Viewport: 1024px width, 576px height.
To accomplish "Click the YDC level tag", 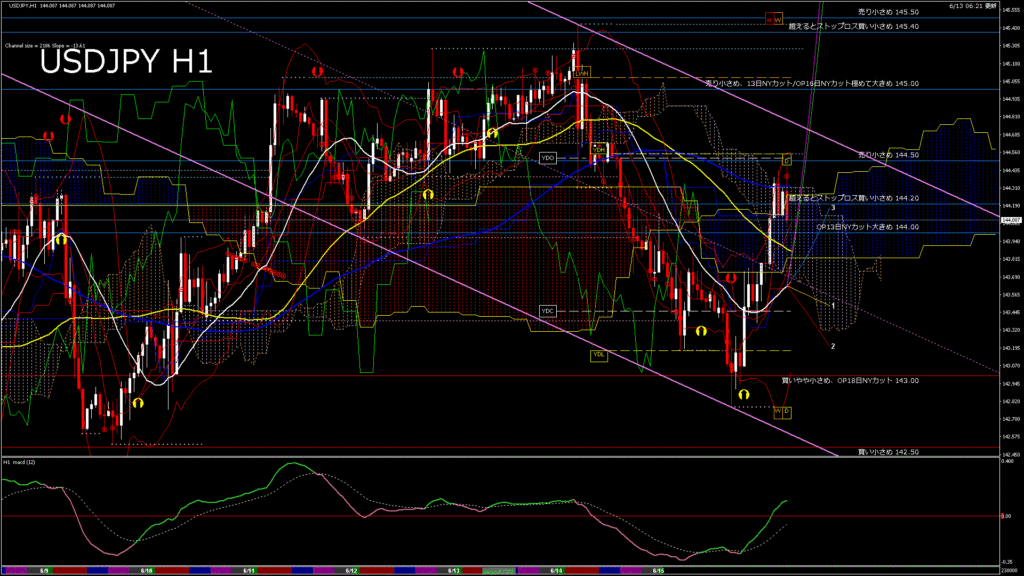I will point(547,311).
